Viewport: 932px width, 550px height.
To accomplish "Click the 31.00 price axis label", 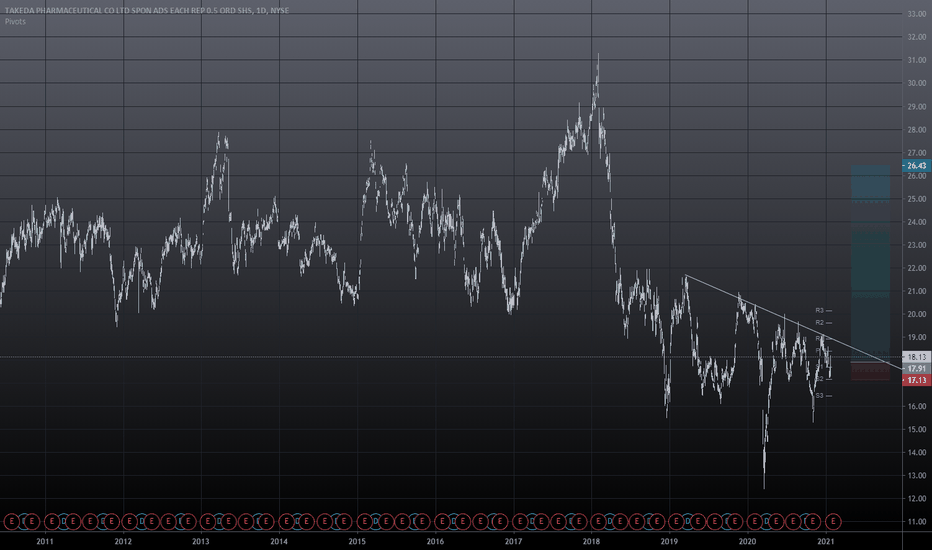I will 917,60.
